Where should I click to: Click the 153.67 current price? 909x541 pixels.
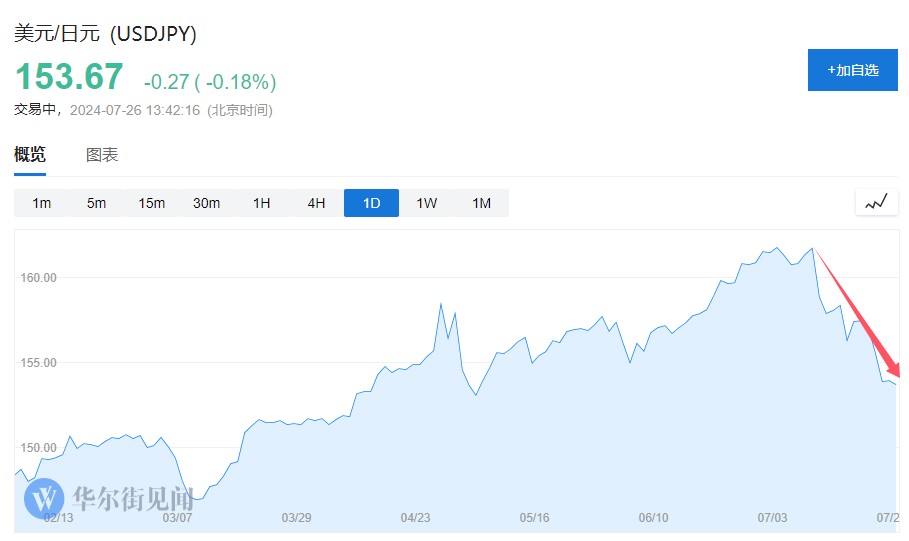tap(69, 77)
